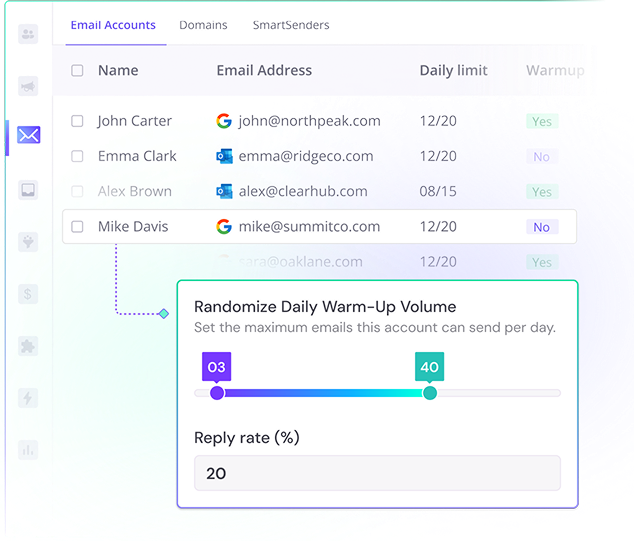Check the John Carter row checkbox
The width and height of the screenshot is (634, 541).
coord(77,121)
